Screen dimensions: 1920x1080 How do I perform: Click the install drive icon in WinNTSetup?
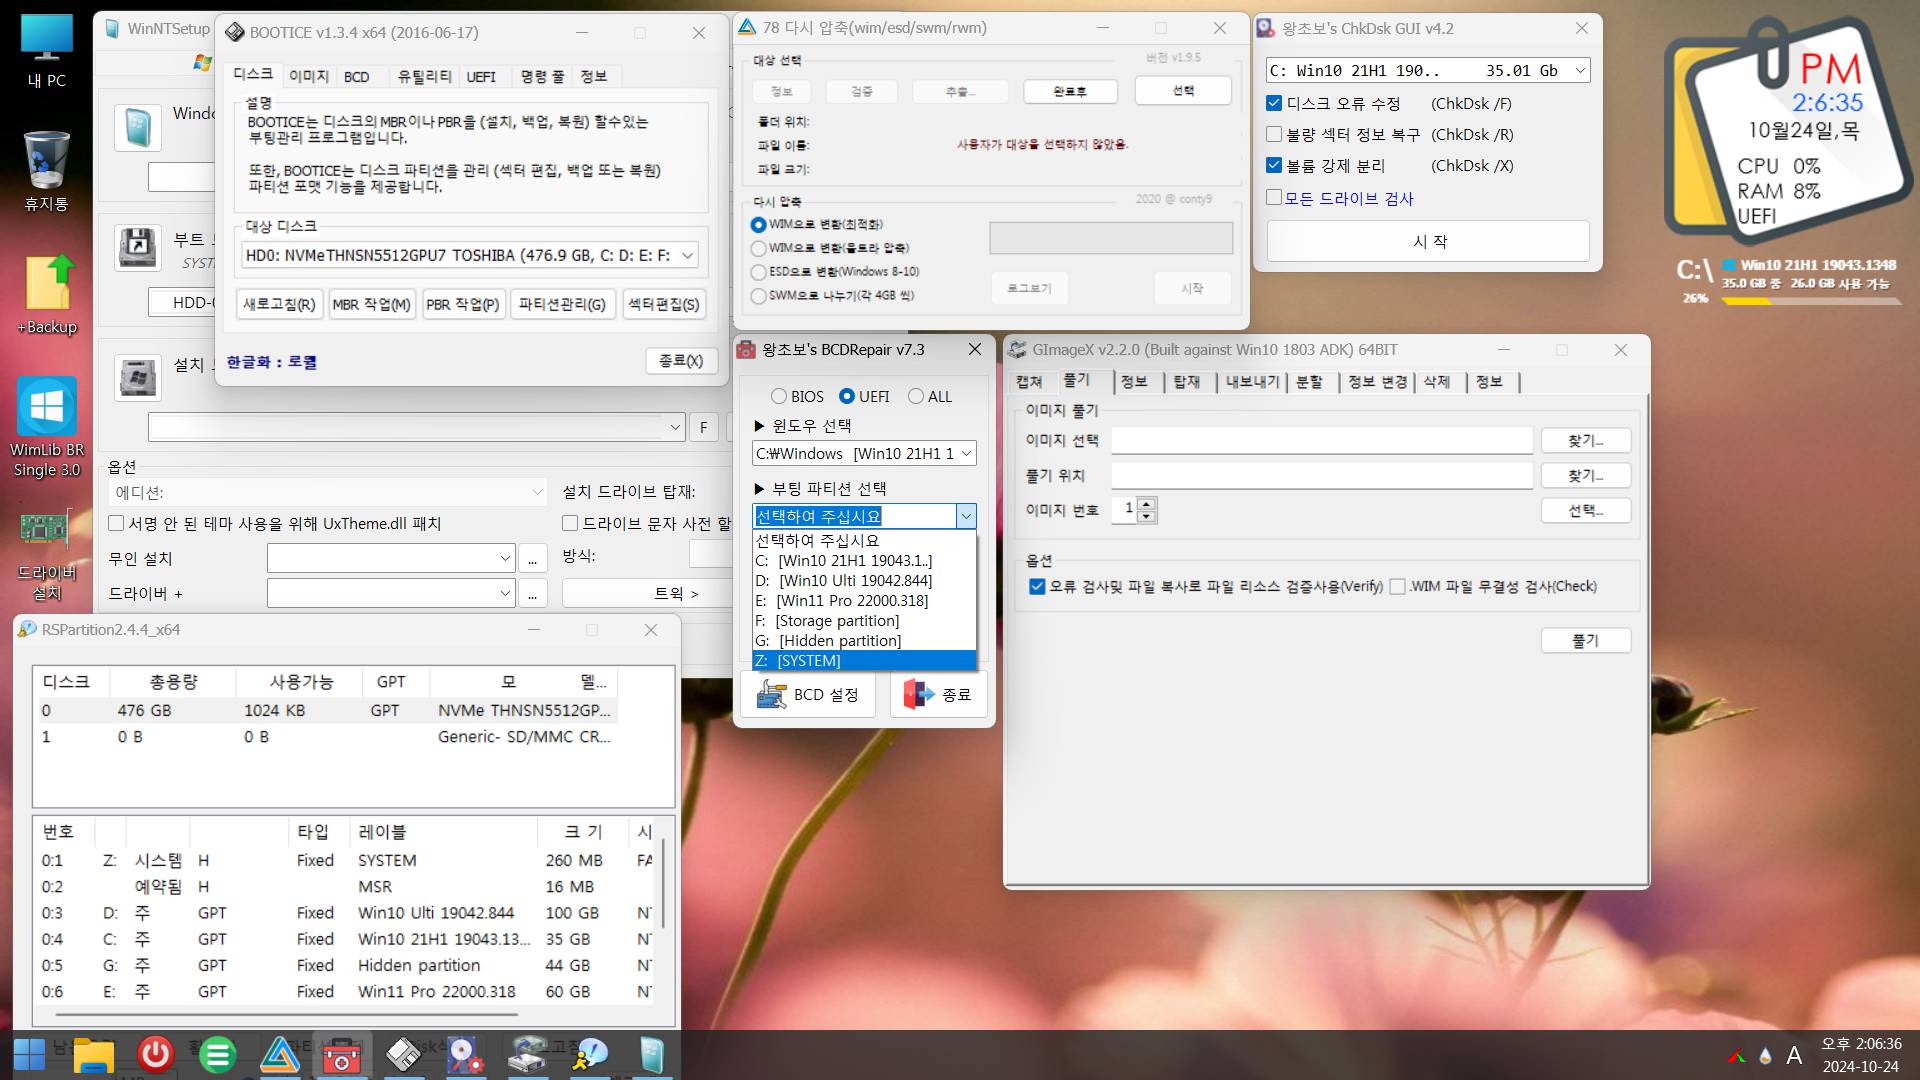click(137, 378)
